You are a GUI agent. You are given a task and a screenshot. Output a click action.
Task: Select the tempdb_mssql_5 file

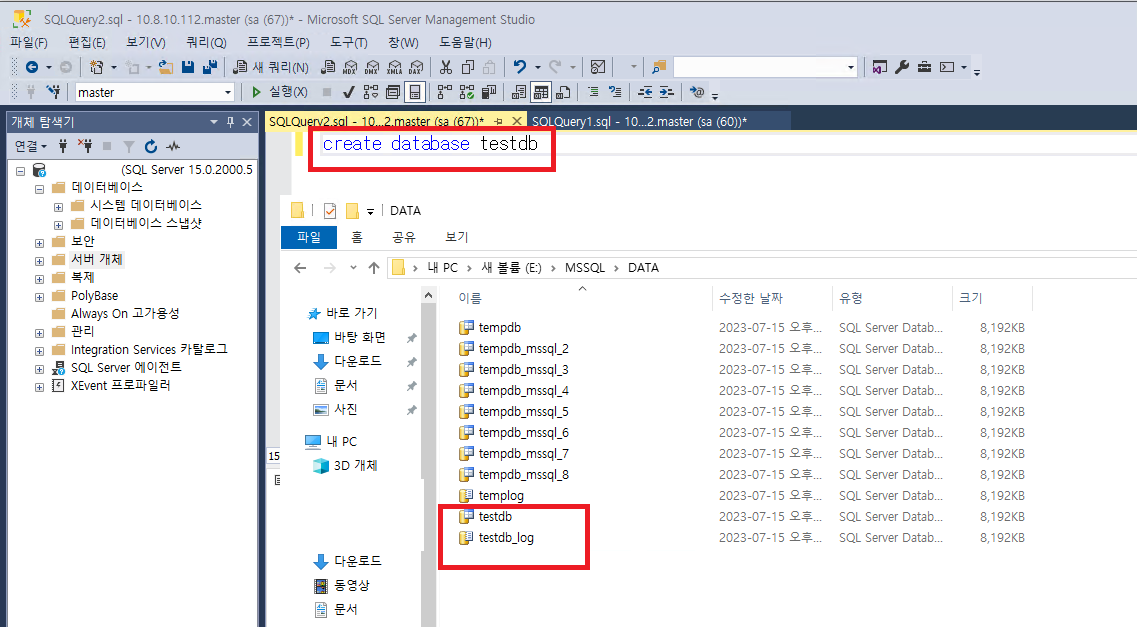click(524, 412)
